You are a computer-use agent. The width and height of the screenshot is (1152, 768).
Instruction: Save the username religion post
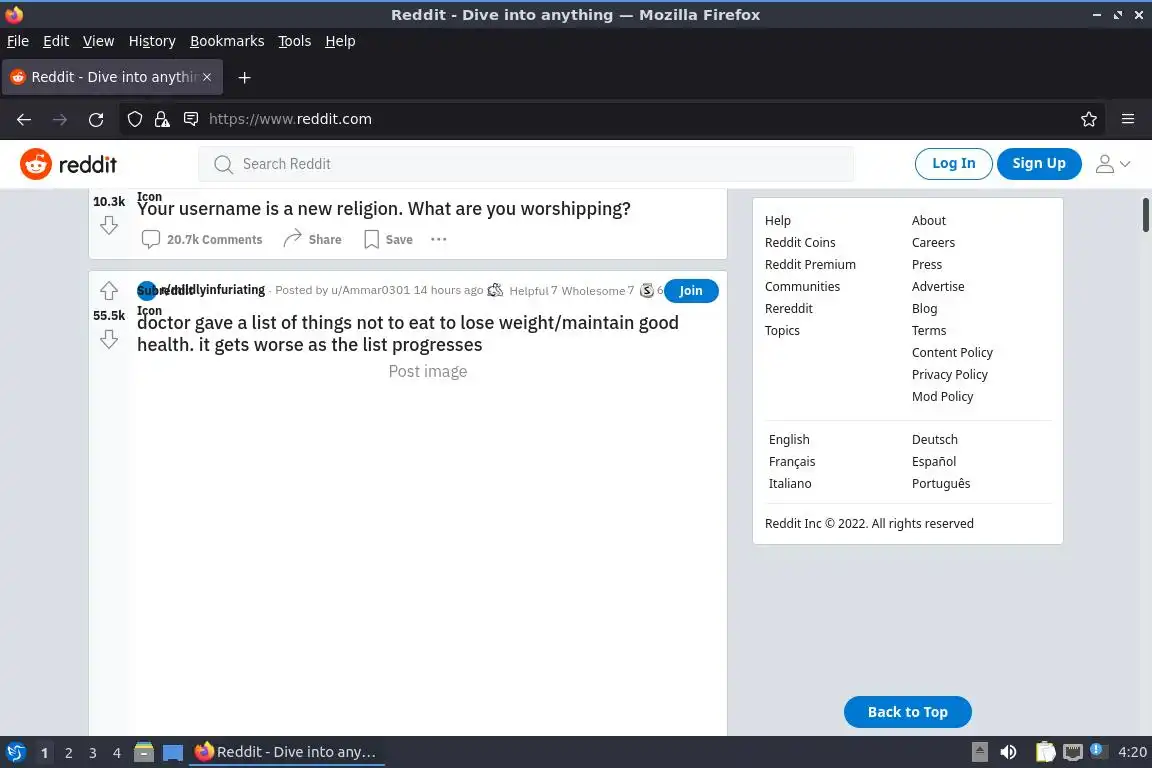(388, 240)
